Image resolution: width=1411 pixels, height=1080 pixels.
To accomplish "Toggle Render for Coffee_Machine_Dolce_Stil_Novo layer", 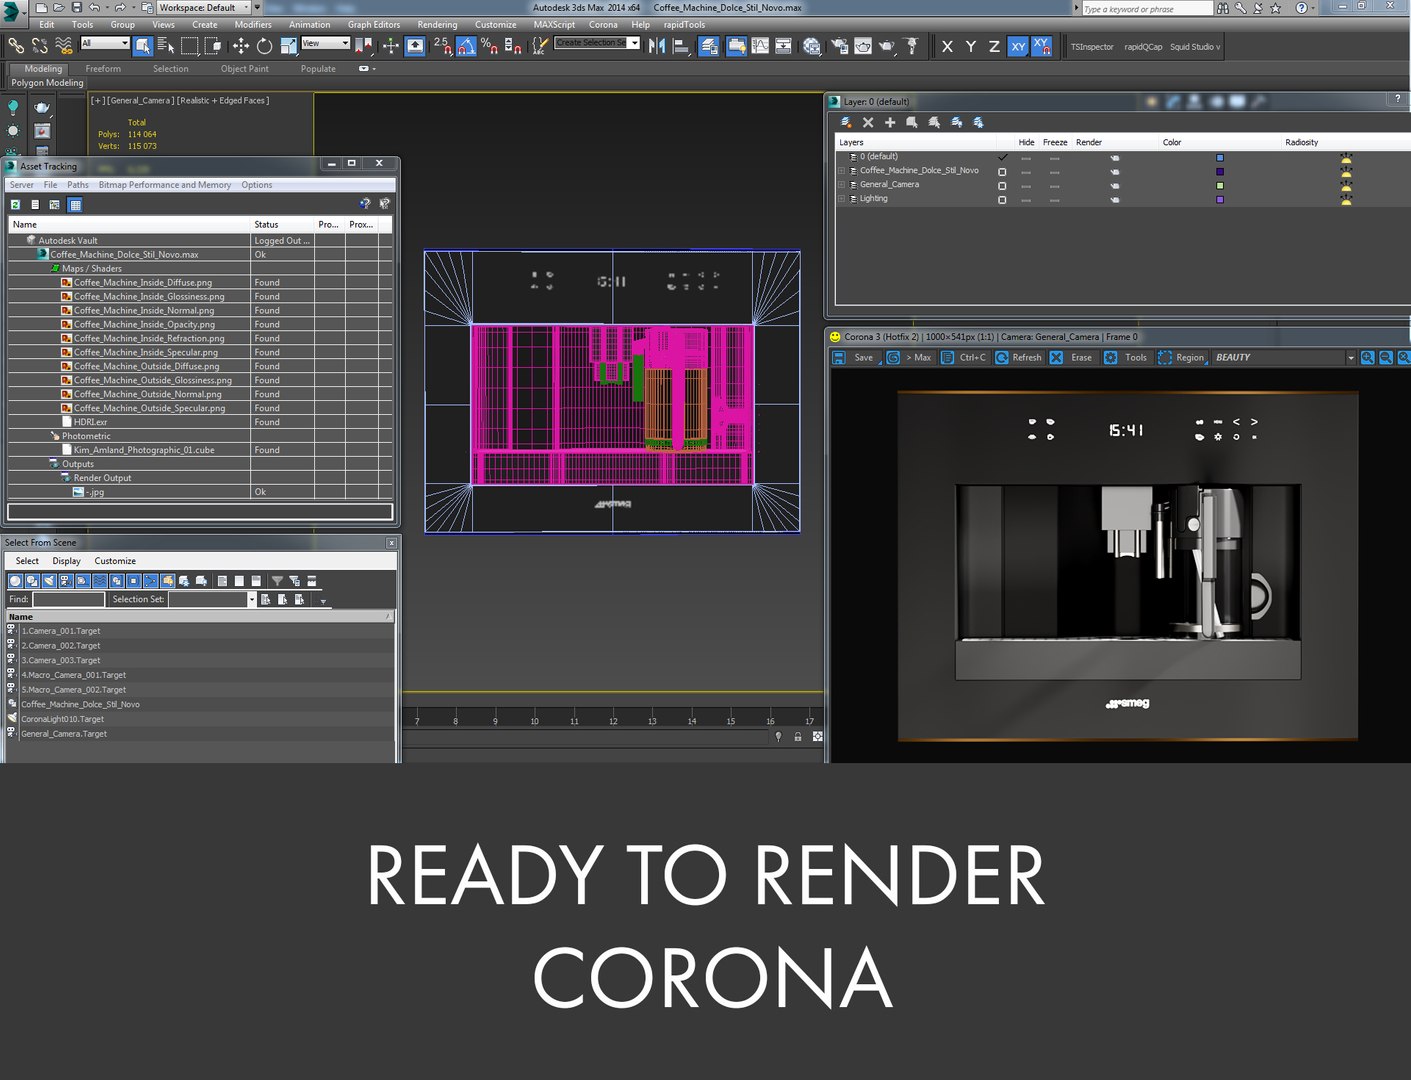I will (x=1115, y=172).
